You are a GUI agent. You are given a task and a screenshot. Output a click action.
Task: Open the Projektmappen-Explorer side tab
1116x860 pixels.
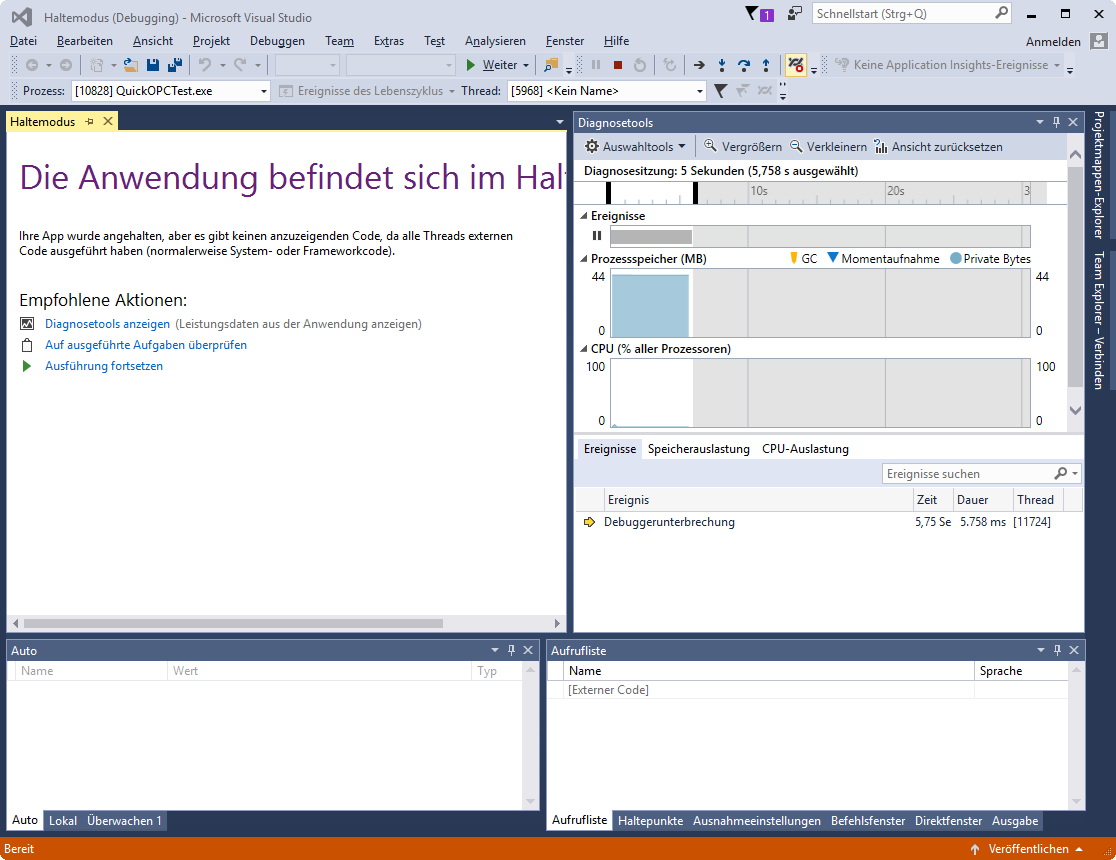(x=1099, y=174)
